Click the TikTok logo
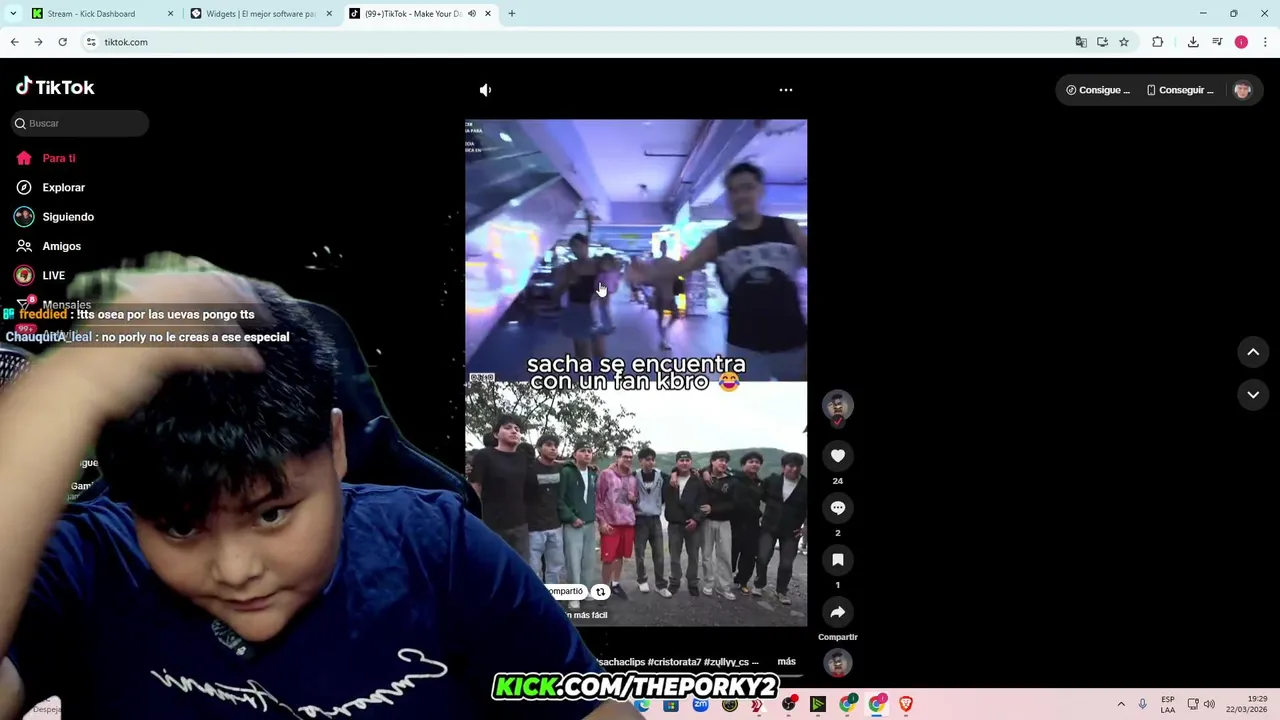1280x720 pixels. point(55,87)
